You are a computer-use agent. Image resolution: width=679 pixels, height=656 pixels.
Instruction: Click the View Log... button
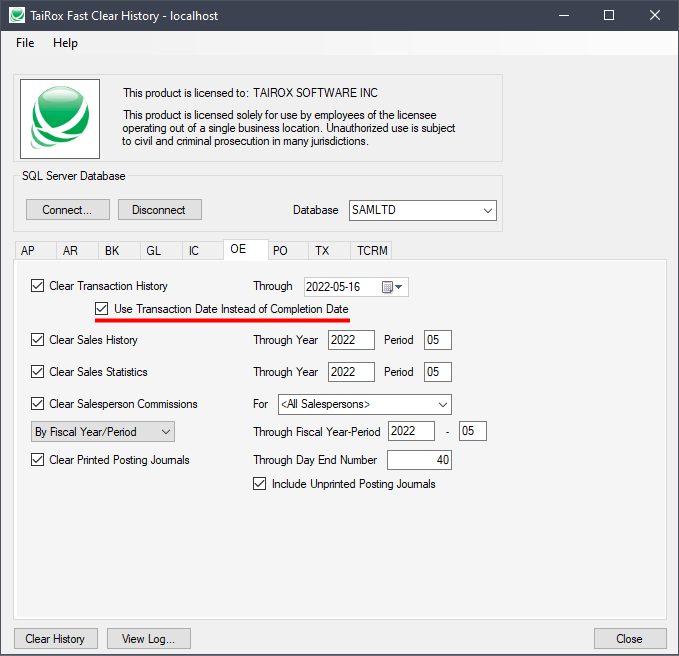pos(149,639)
